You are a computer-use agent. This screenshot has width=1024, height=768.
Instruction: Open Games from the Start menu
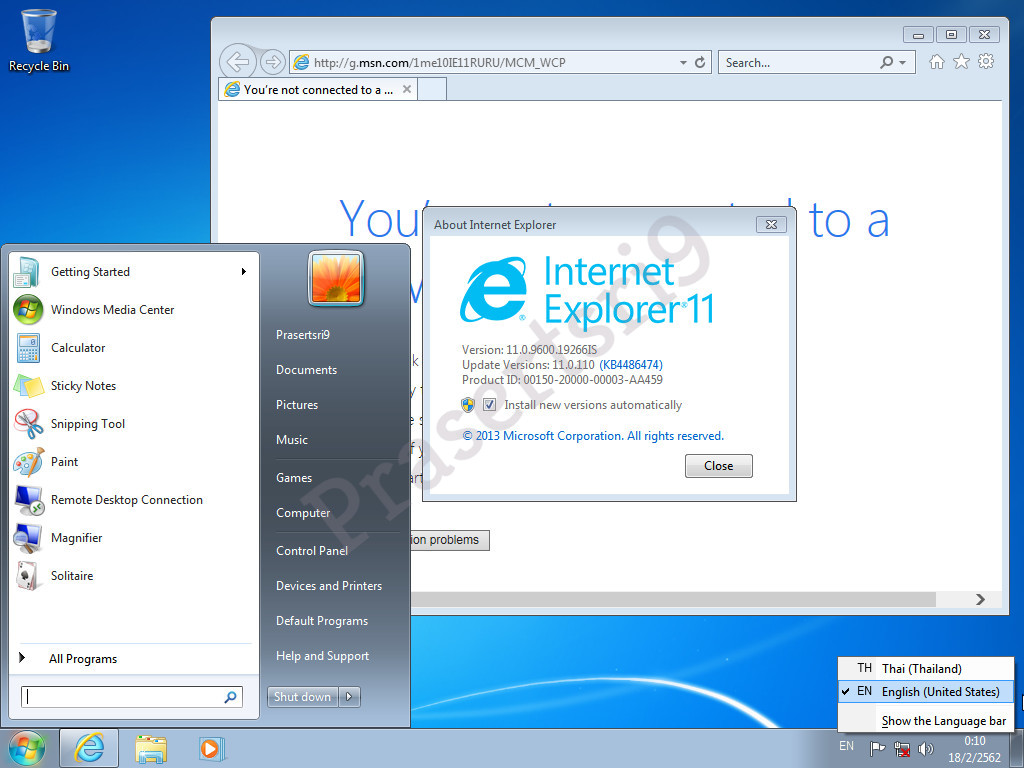click(294, 478)
